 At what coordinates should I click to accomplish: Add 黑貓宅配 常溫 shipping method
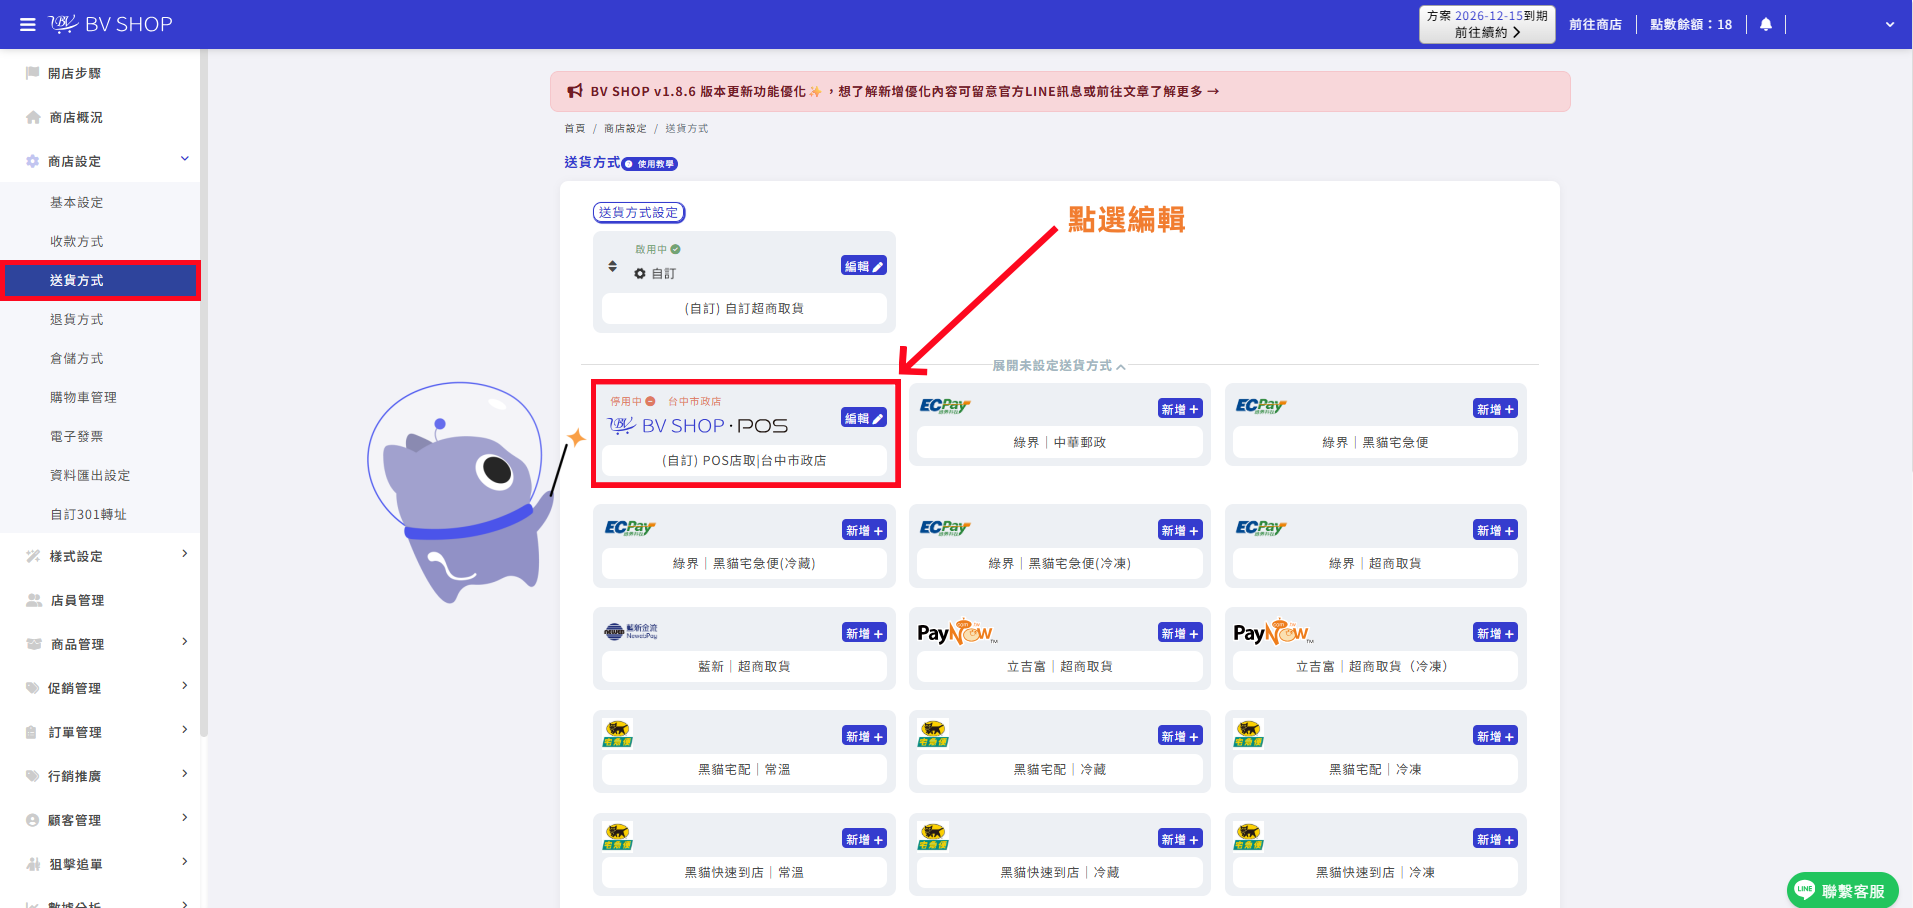pos(864,736)
